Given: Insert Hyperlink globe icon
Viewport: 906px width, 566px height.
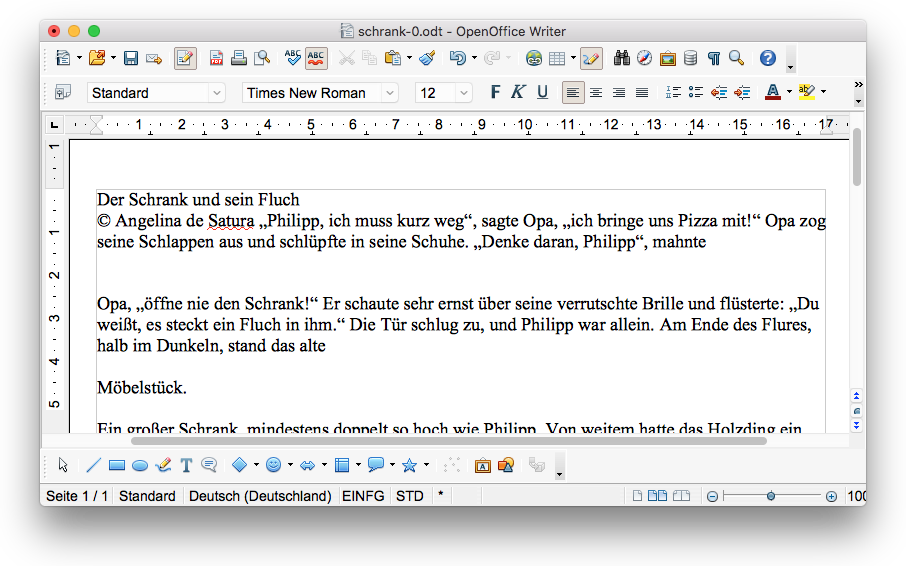Looking at the screenshot, I should point(534,58).
